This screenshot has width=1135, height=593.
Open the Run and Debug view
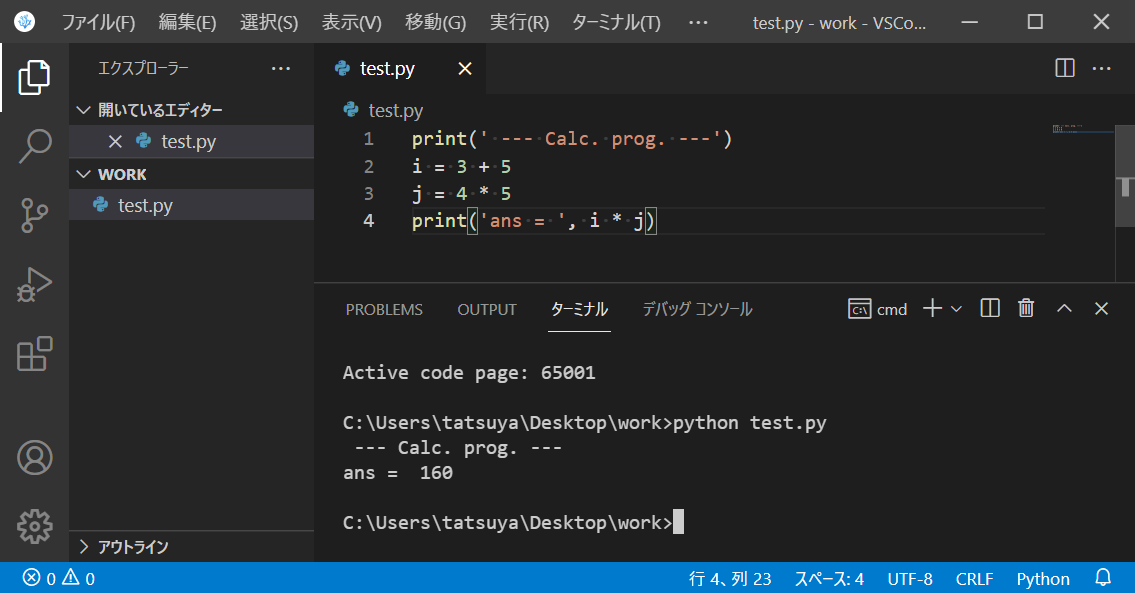click(x=34, y=284)
